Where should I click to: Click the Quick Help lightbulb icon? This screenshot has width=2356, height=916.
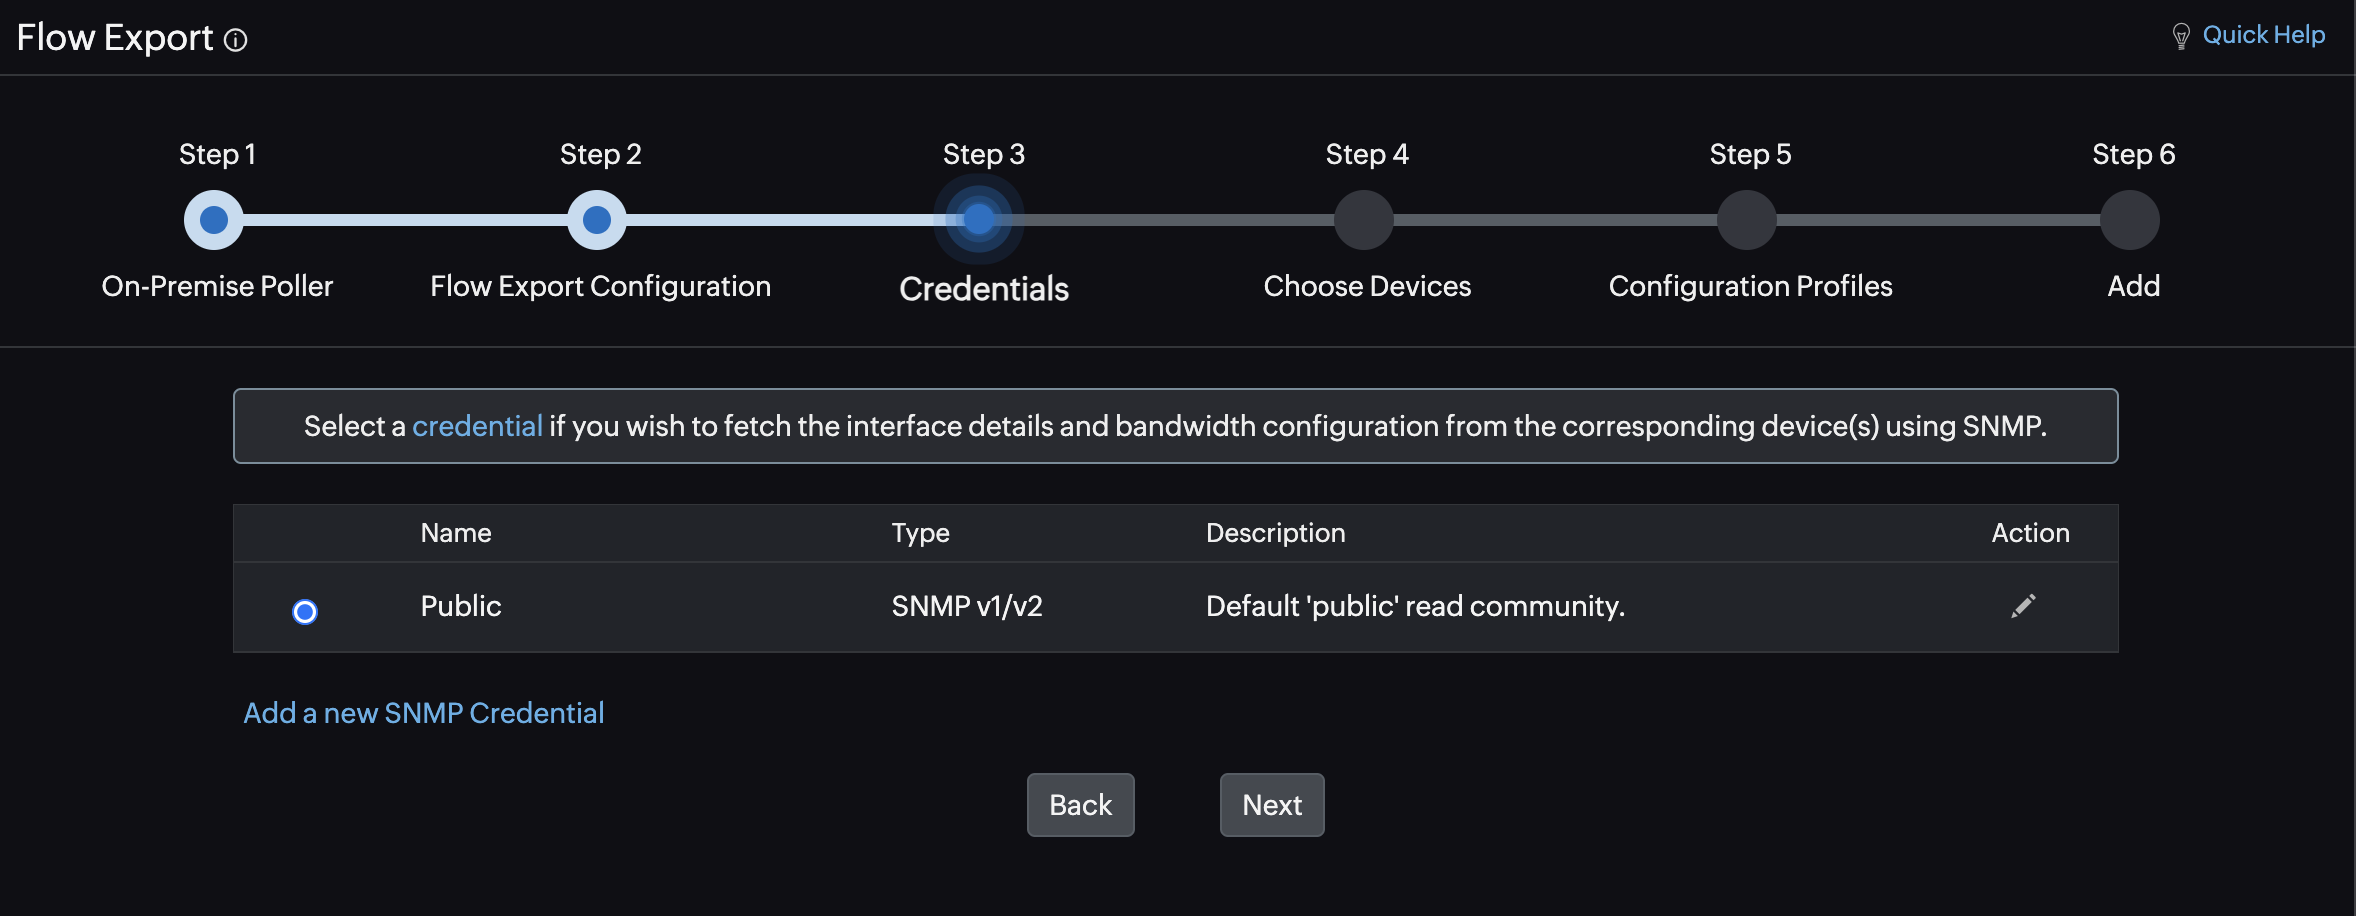tap(2181, 37)
